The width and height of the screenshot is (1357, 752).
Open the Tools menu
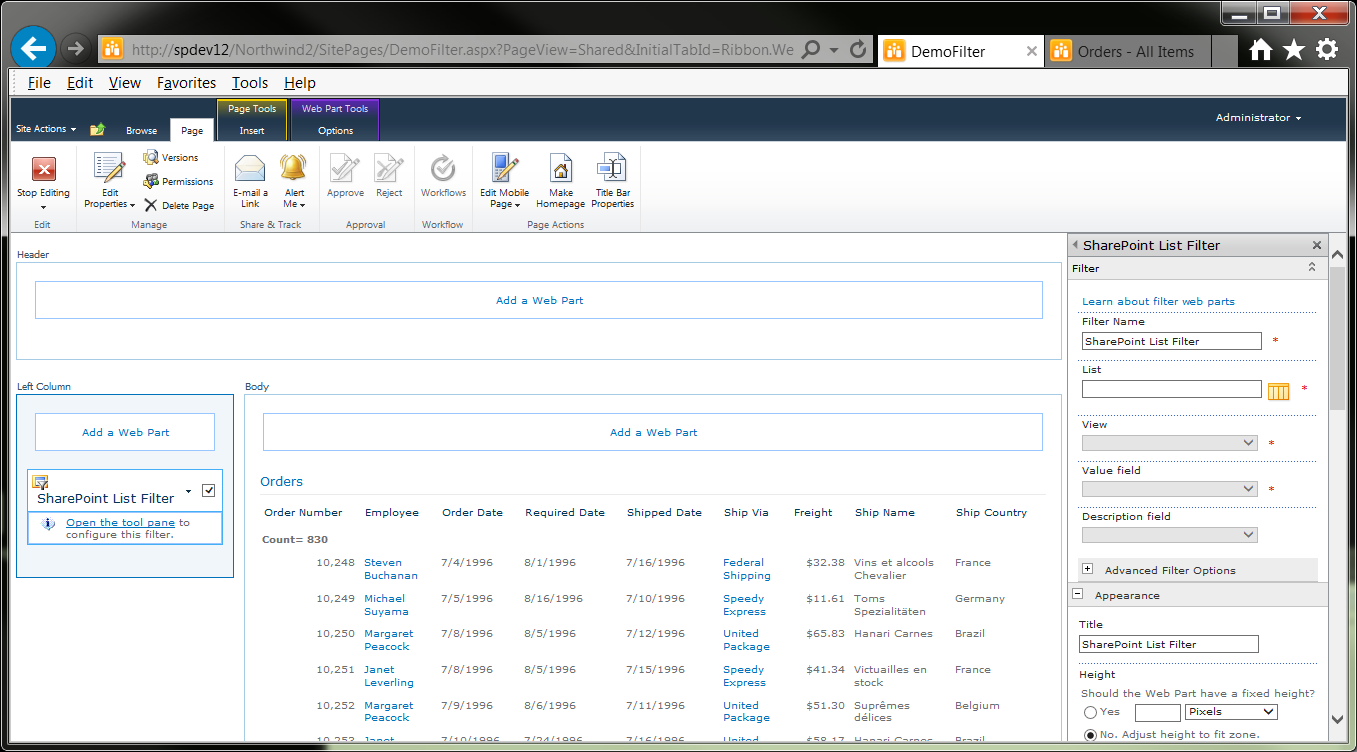[x=249, y=83]
